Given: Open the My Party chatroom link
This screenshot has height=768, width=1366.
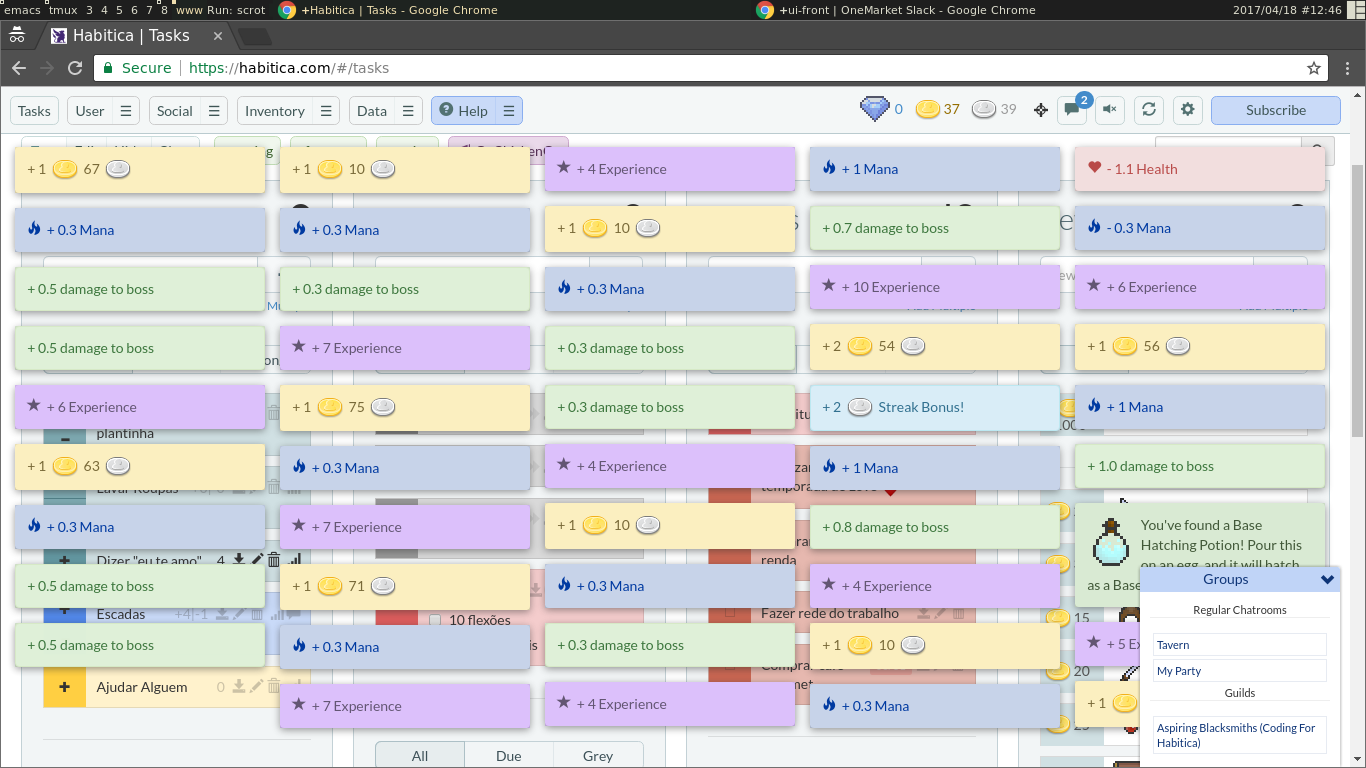Looking at the screenshot, I should point(1239,671).
